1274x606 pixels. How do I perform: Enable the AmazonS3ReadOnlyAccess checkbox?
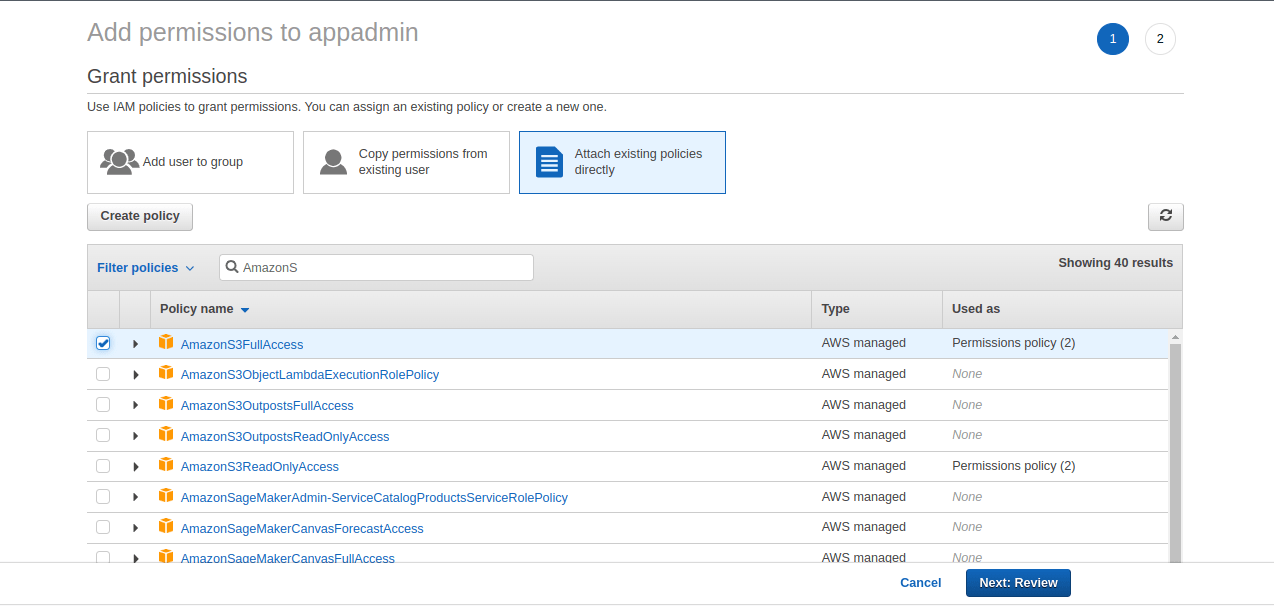click(x=103, y=466)
